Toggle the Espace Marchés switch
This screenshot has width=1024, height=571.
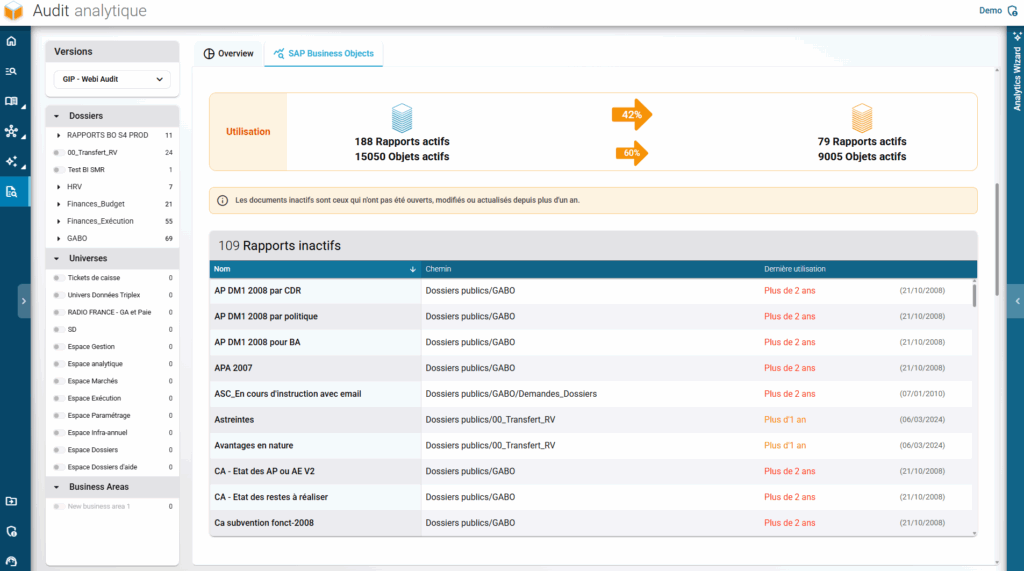(57, 381)
